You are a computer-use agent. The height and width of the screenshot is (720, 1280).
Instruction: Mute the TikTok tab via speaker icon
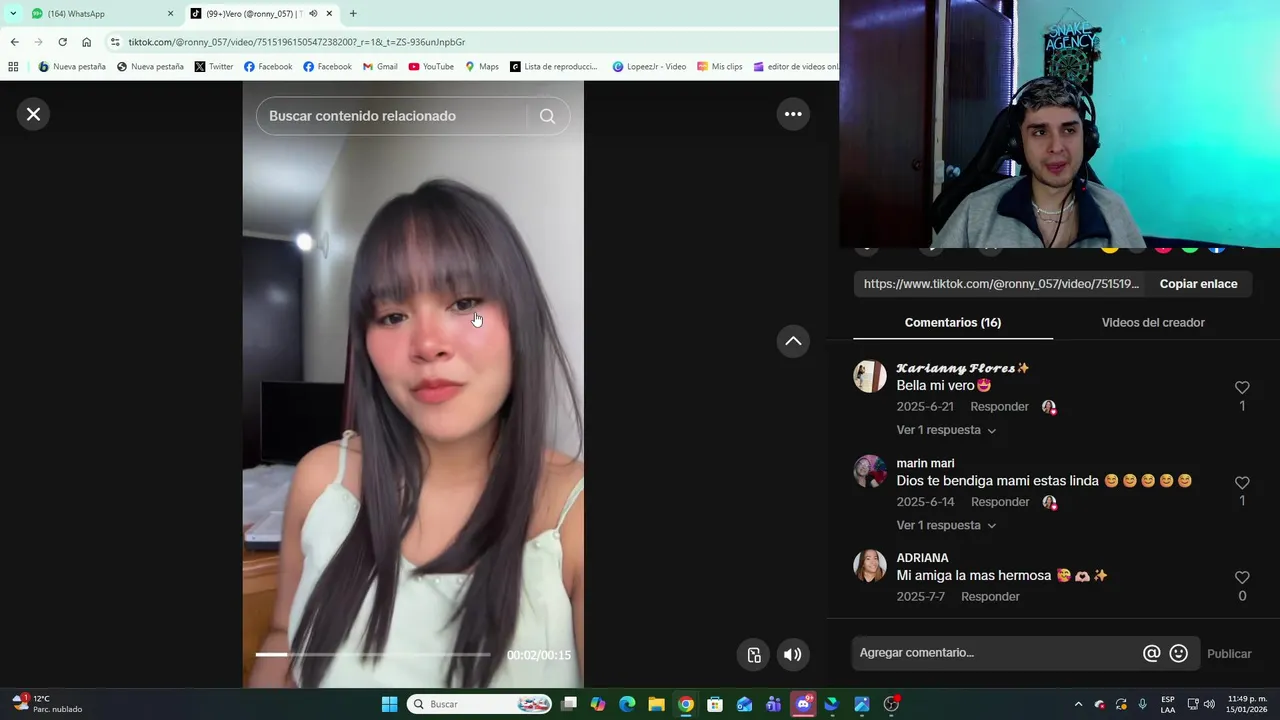pyautogui.click(x=313, y=14)
